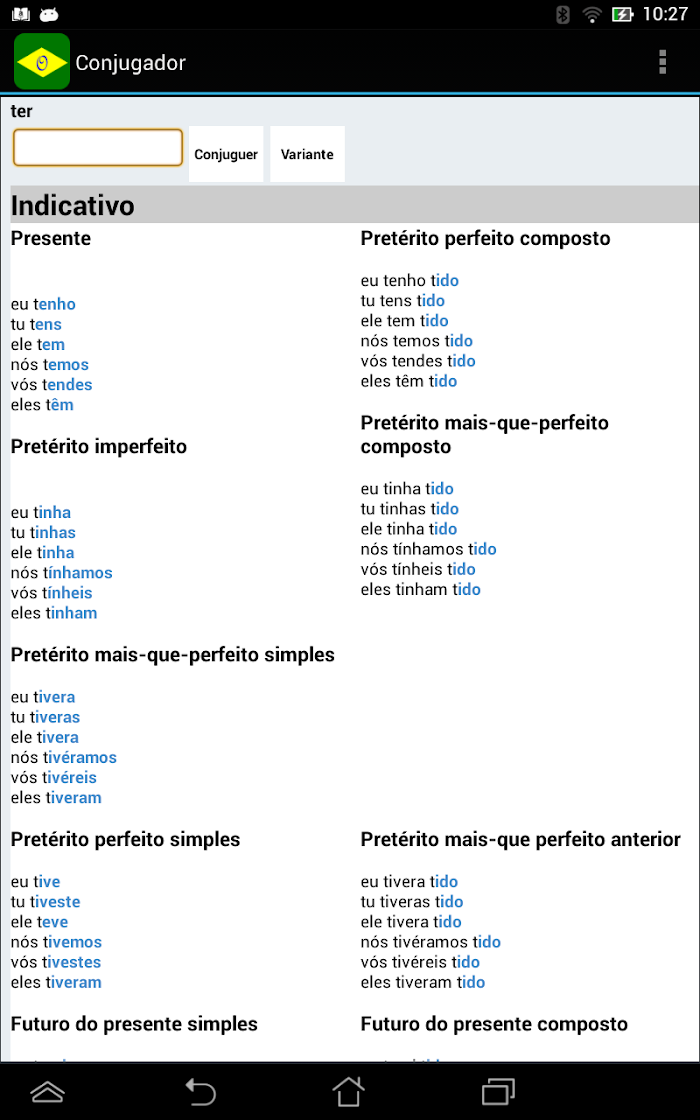The image size is (700, 1120).
Task: Click the Conjuguer button
Action: point(226,154)
